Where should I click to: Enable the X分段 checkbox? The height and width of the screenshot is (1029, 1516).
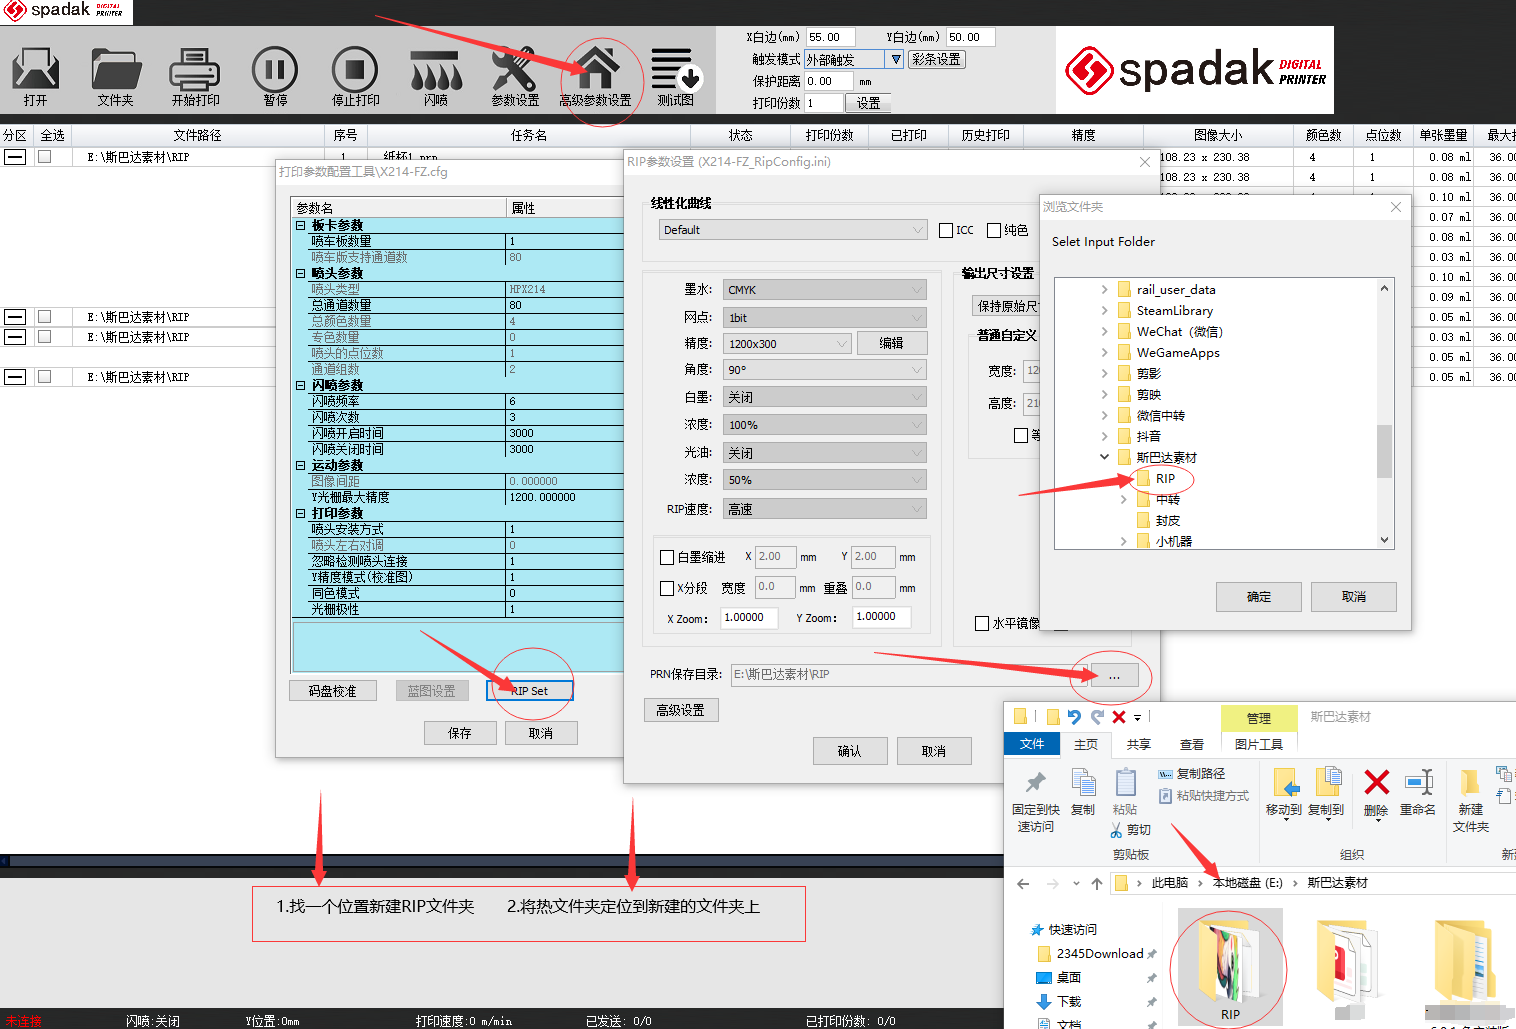tap(667, 588)
